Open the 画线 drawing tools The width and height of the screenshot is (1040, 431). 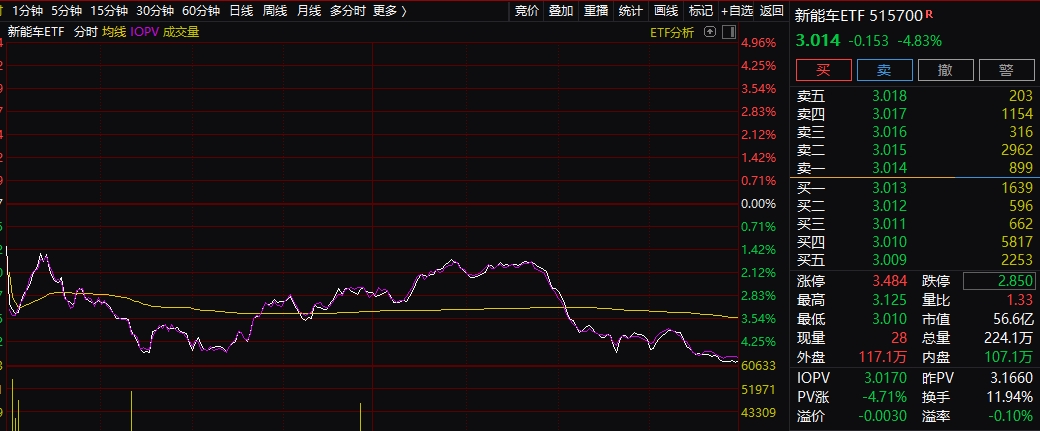(666, 11)
